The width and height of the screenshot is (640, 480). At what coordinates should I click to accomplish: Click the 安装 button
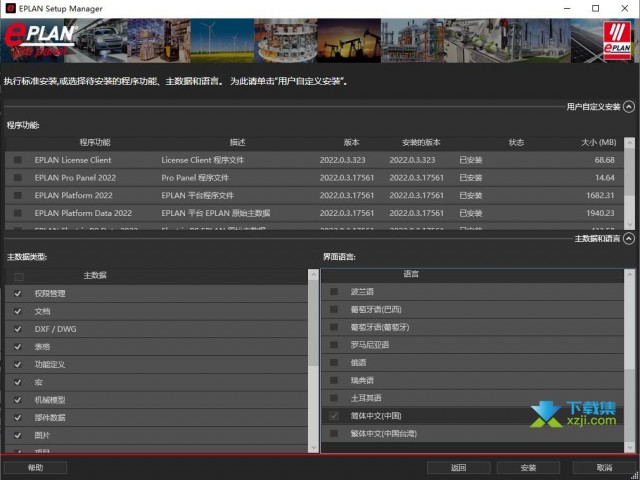pyautogui.click(x=528, y=468)
